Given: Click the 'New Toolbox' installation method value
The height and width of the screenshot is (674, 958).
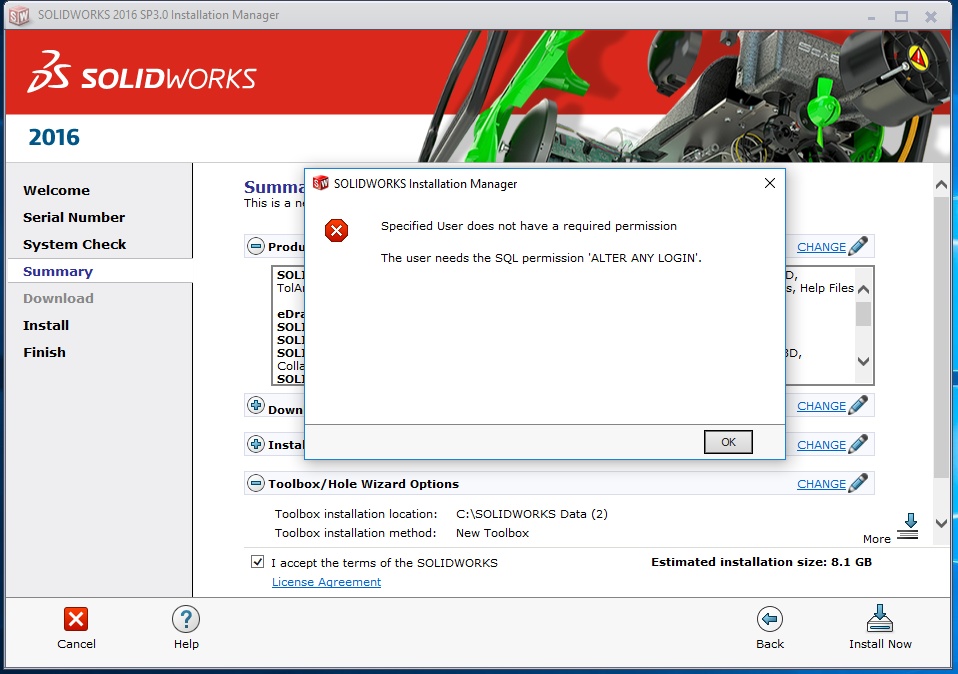Looking at the screenshot, I should click(x=492, y=533).
